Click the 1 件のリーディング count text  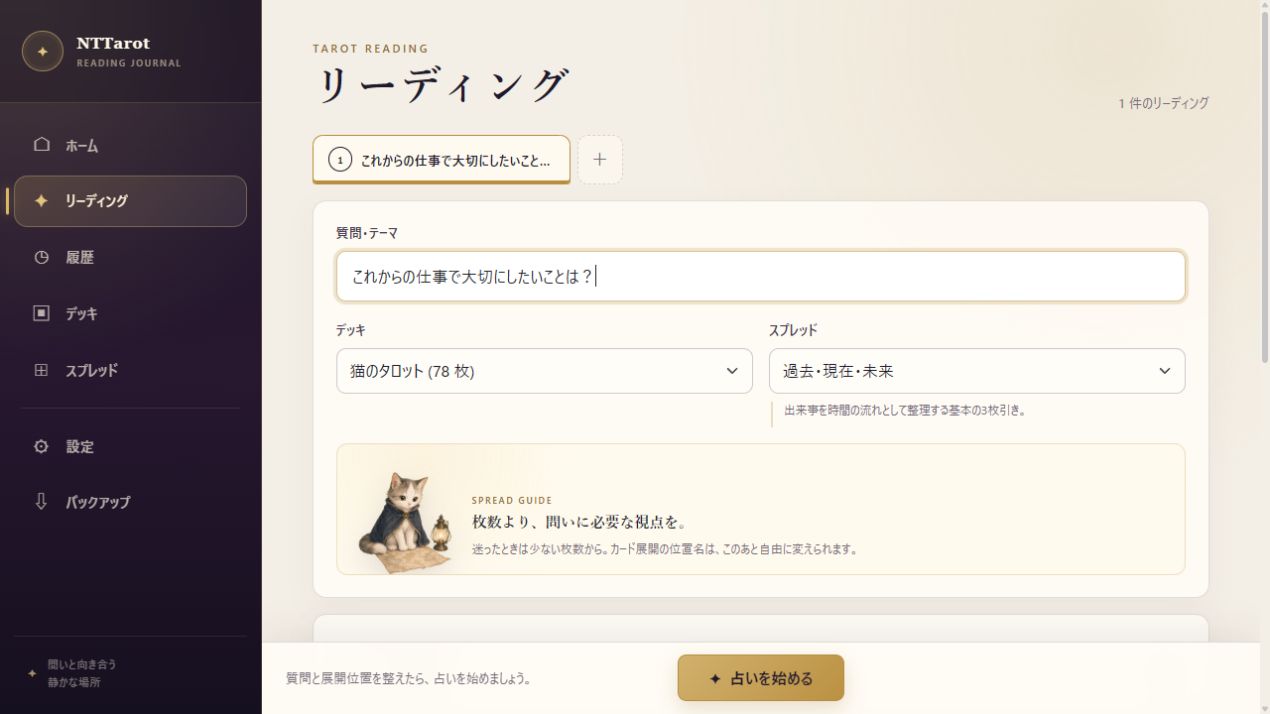pyautogui.click(x=1163, y=103)
